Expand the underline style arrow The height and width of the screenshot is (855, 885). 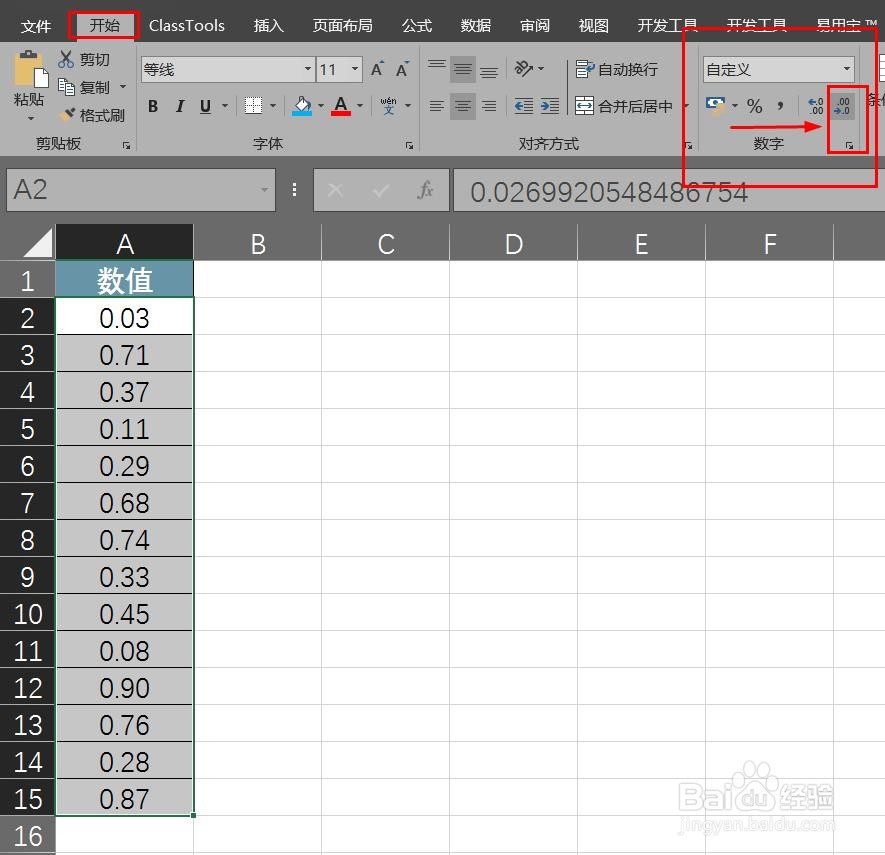225,106
